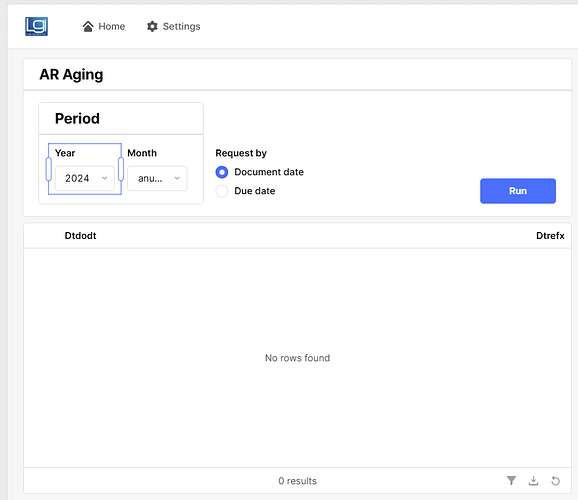Go to the Home menu item
The width and height of the screenshot is (578, 500).
104,27
